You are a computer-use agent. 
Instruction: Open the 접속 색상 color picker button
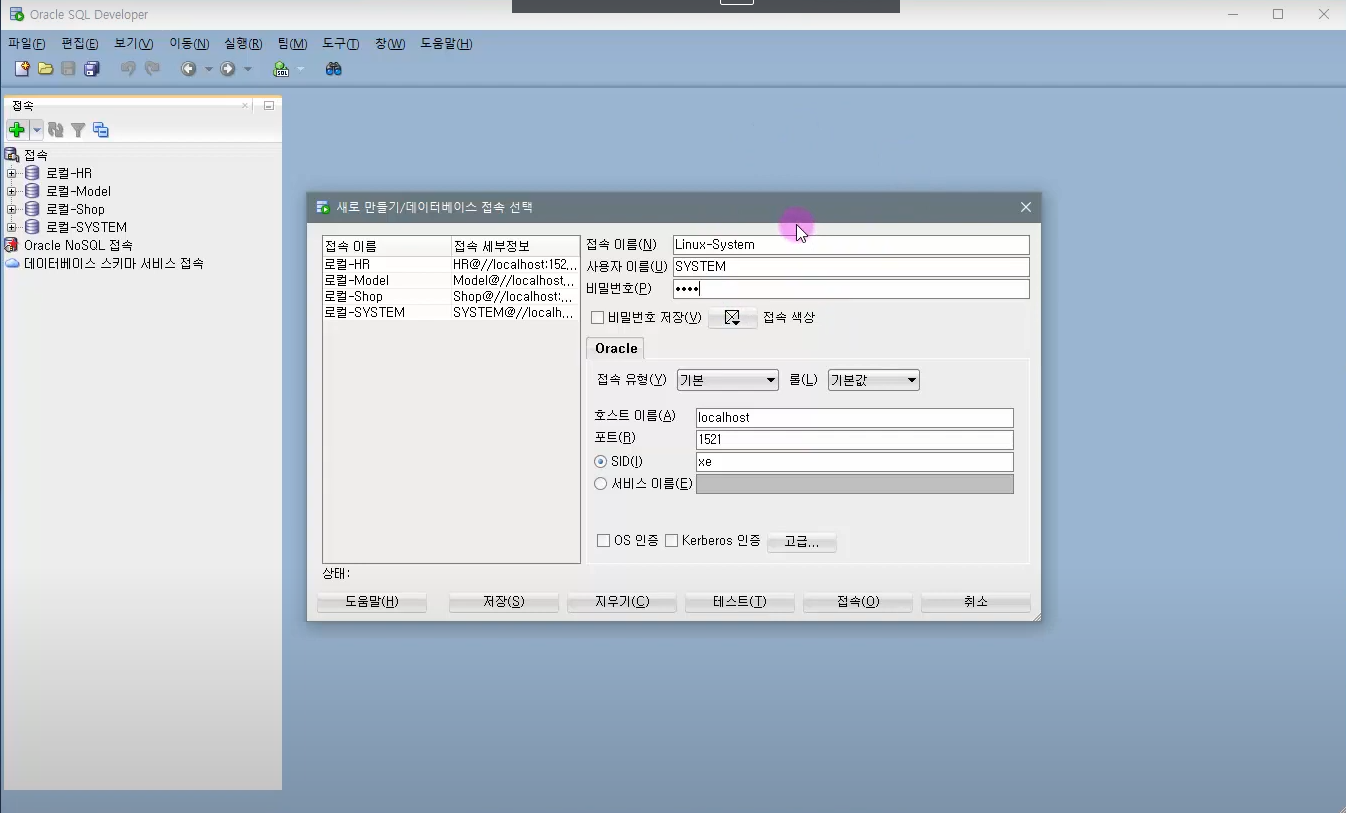(x=732, y=318)
